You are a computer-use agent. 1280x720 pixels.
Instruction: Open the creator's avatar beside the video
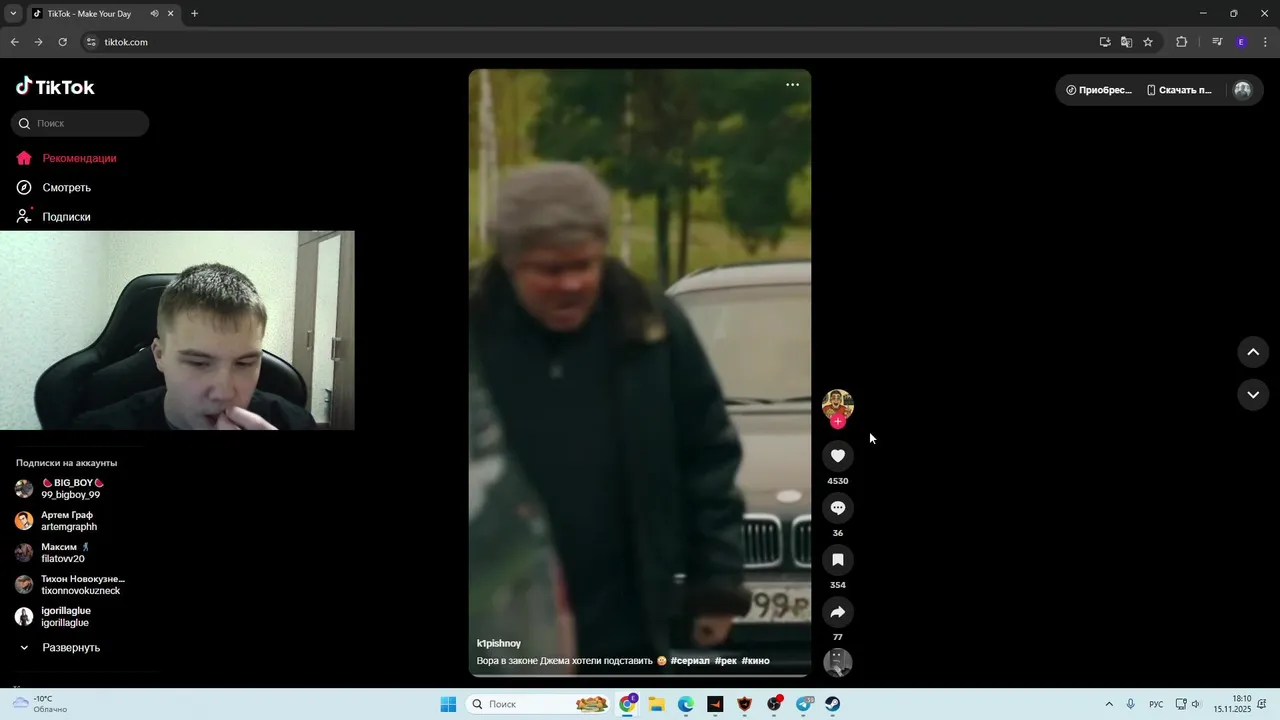click(x=838, y=404)
